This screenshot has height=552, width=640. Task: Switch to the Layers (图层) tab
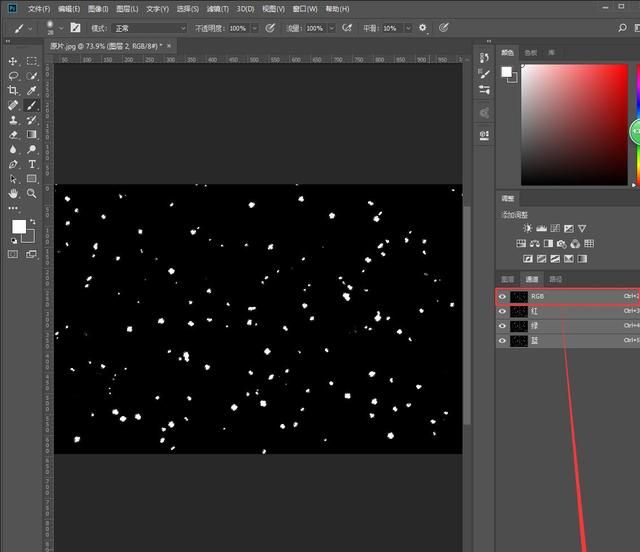pyautogui.click(x=508, y=279)
